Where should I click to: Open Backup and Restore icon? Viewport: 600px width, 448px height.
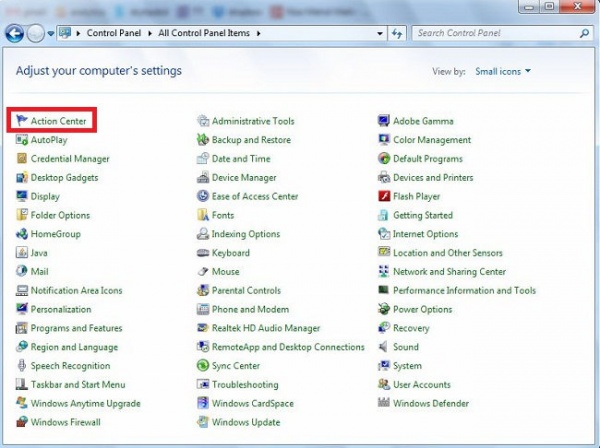[x=202, y=140]
